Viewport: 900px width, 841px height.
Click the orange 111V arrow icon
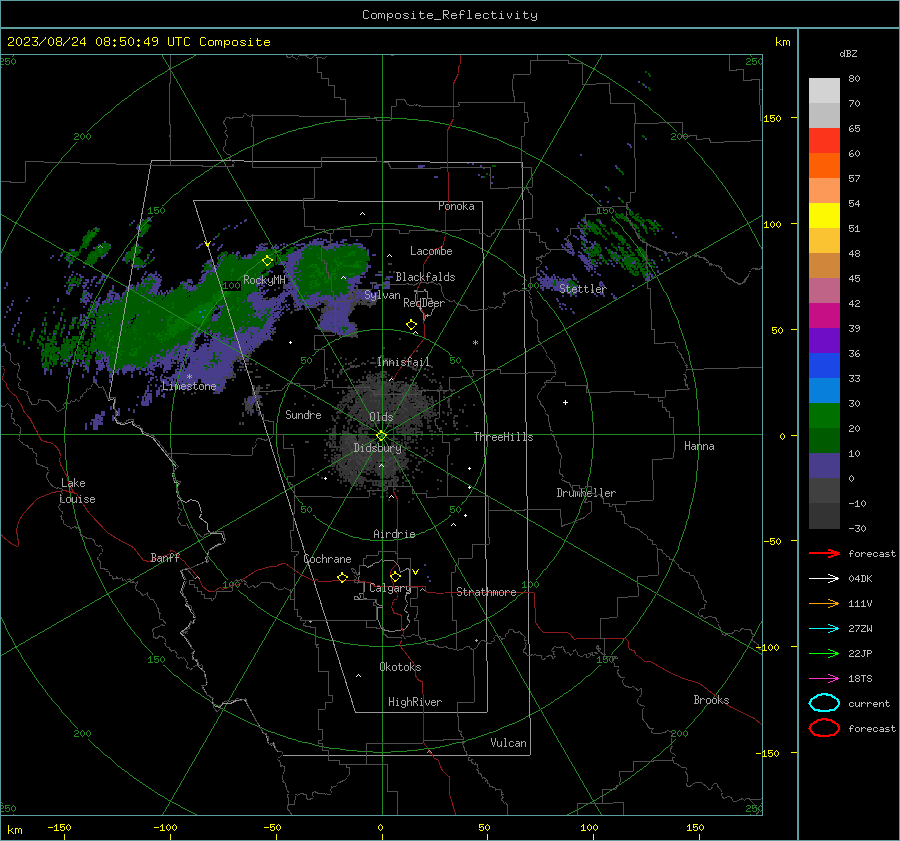(x=824, y=603)
